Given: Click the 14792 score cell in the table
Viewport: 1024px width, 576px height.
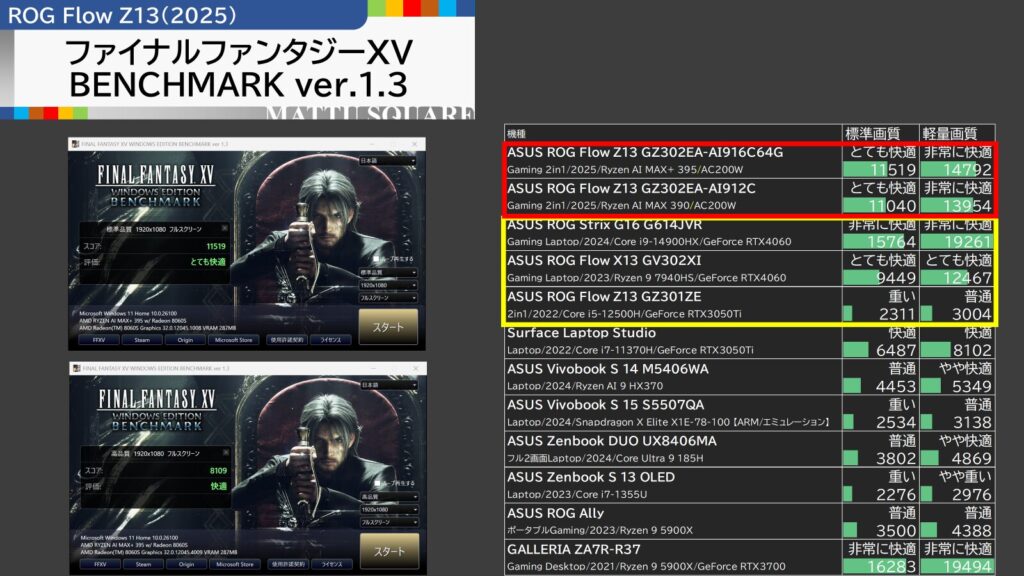Looking at the screenshot, I should coord(957,170).
